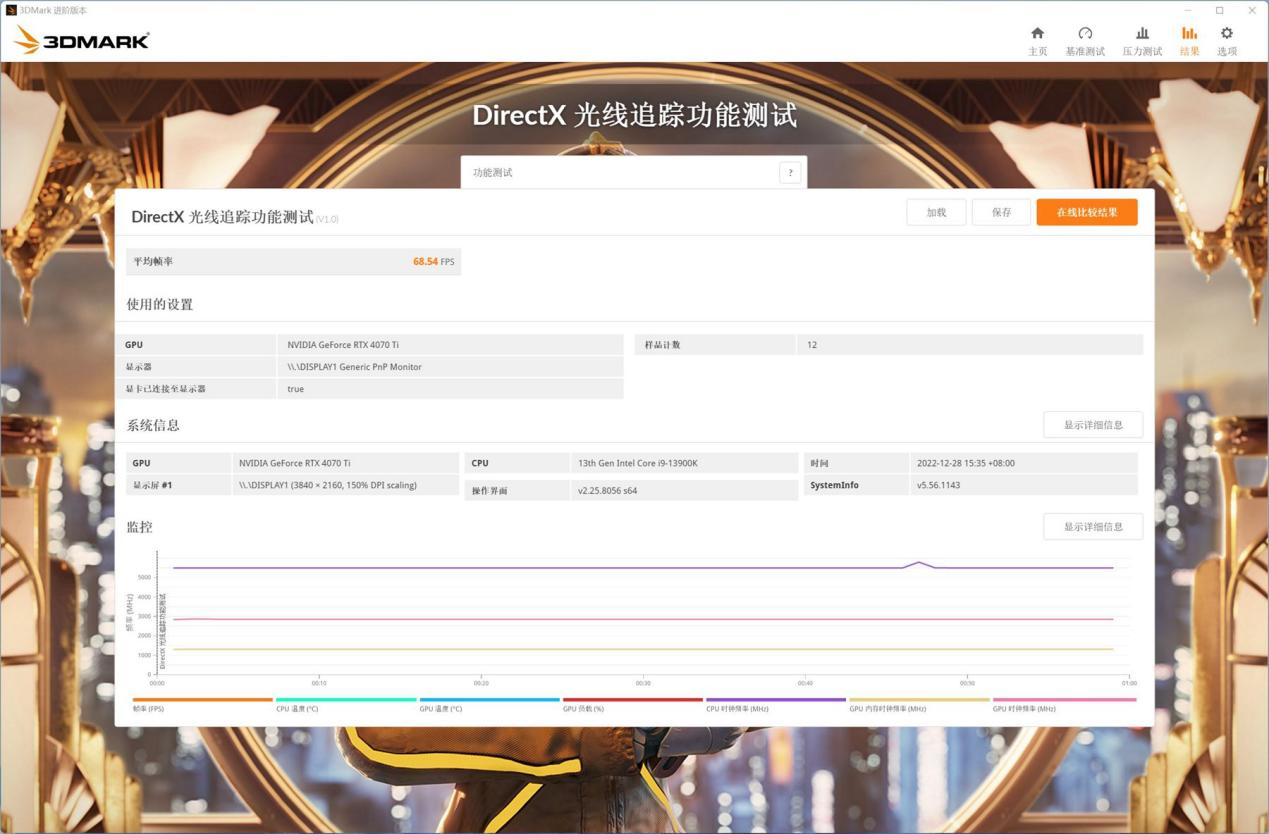Viewport: 1269px width, 834px height.
Task: Open the 选项 settings gear icon
Action: pyautogui.click(x=1227, y=33)
